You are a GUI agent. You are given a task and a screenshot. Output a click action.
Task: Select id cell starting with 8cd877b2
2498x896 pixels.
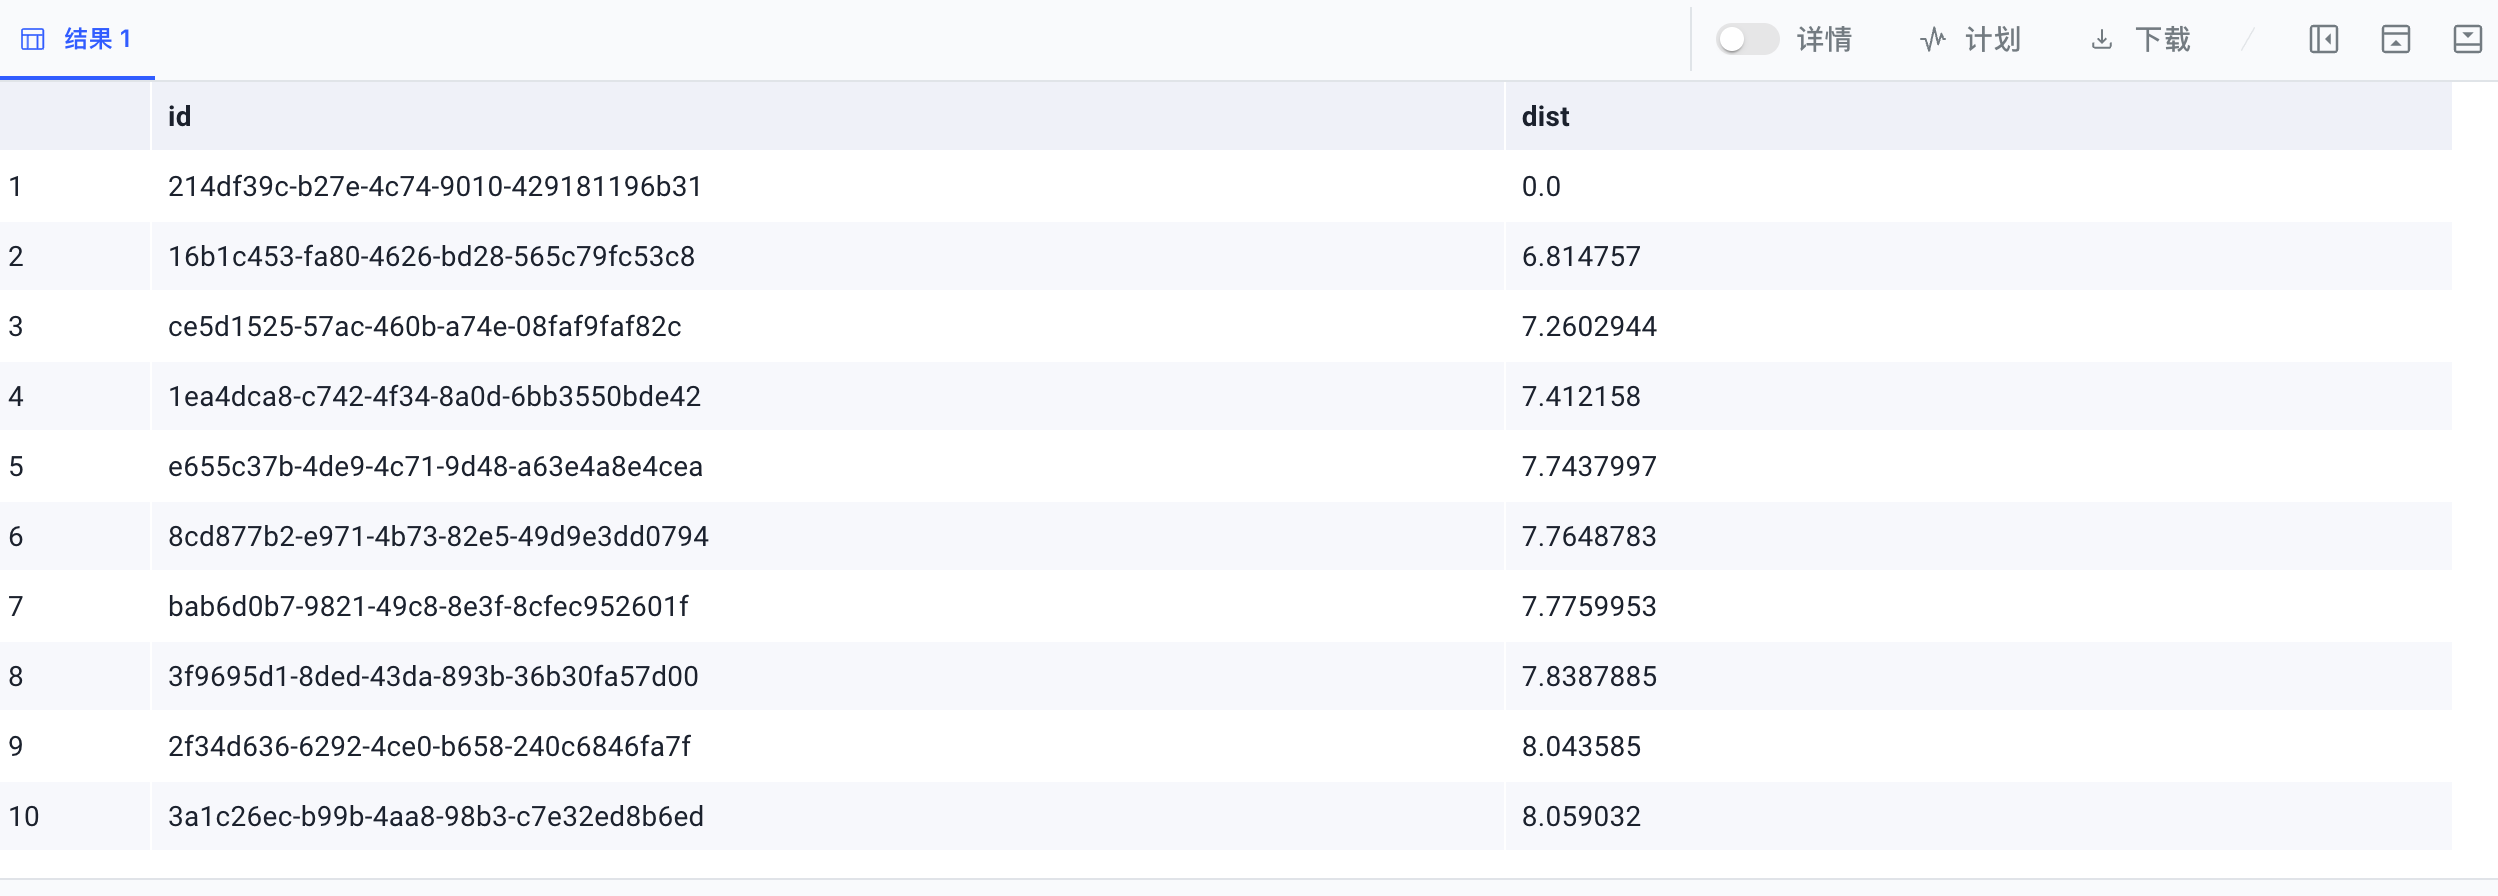click(x=438, y=537)
